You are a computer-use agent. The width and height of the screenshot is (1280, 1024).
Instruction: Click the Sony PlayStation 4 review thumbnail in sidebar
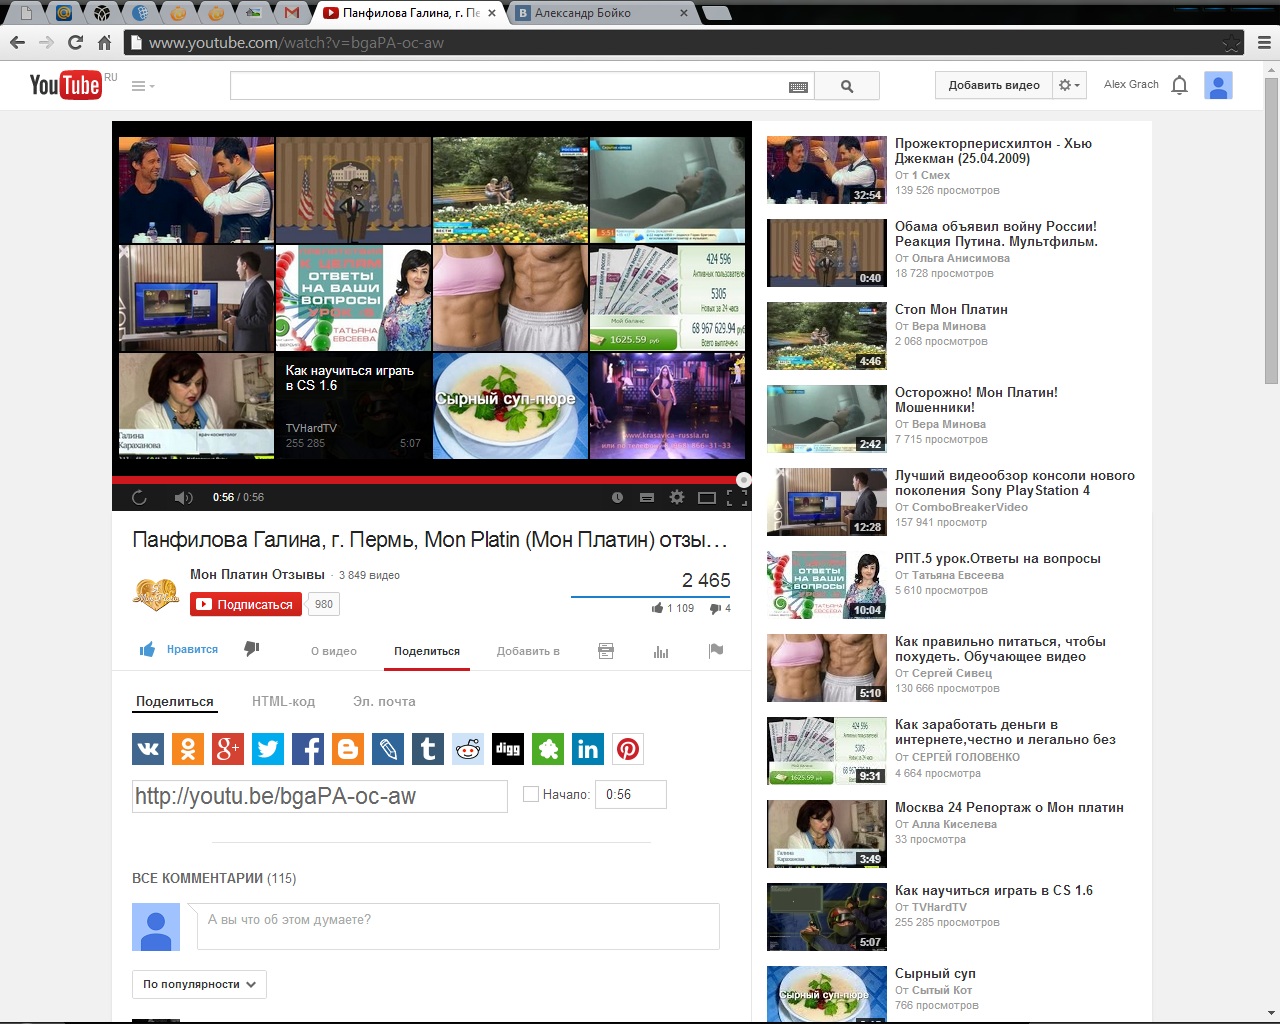click(827, 502)
